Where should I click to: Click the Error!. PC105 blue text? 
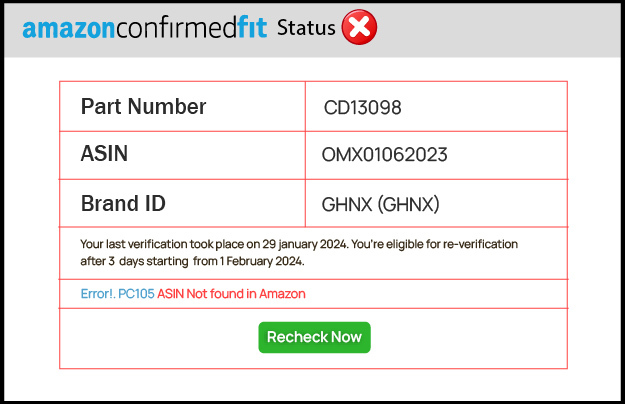[117, 294]
